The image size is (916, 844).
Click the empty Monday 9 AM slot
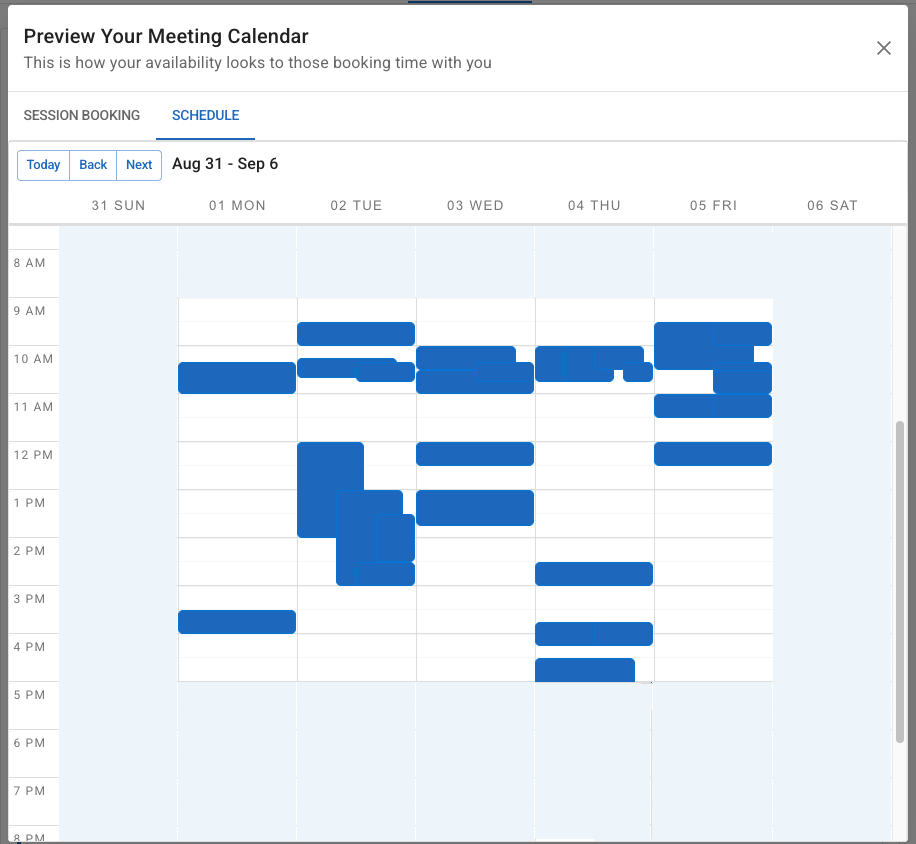click(x=237, y=310)
